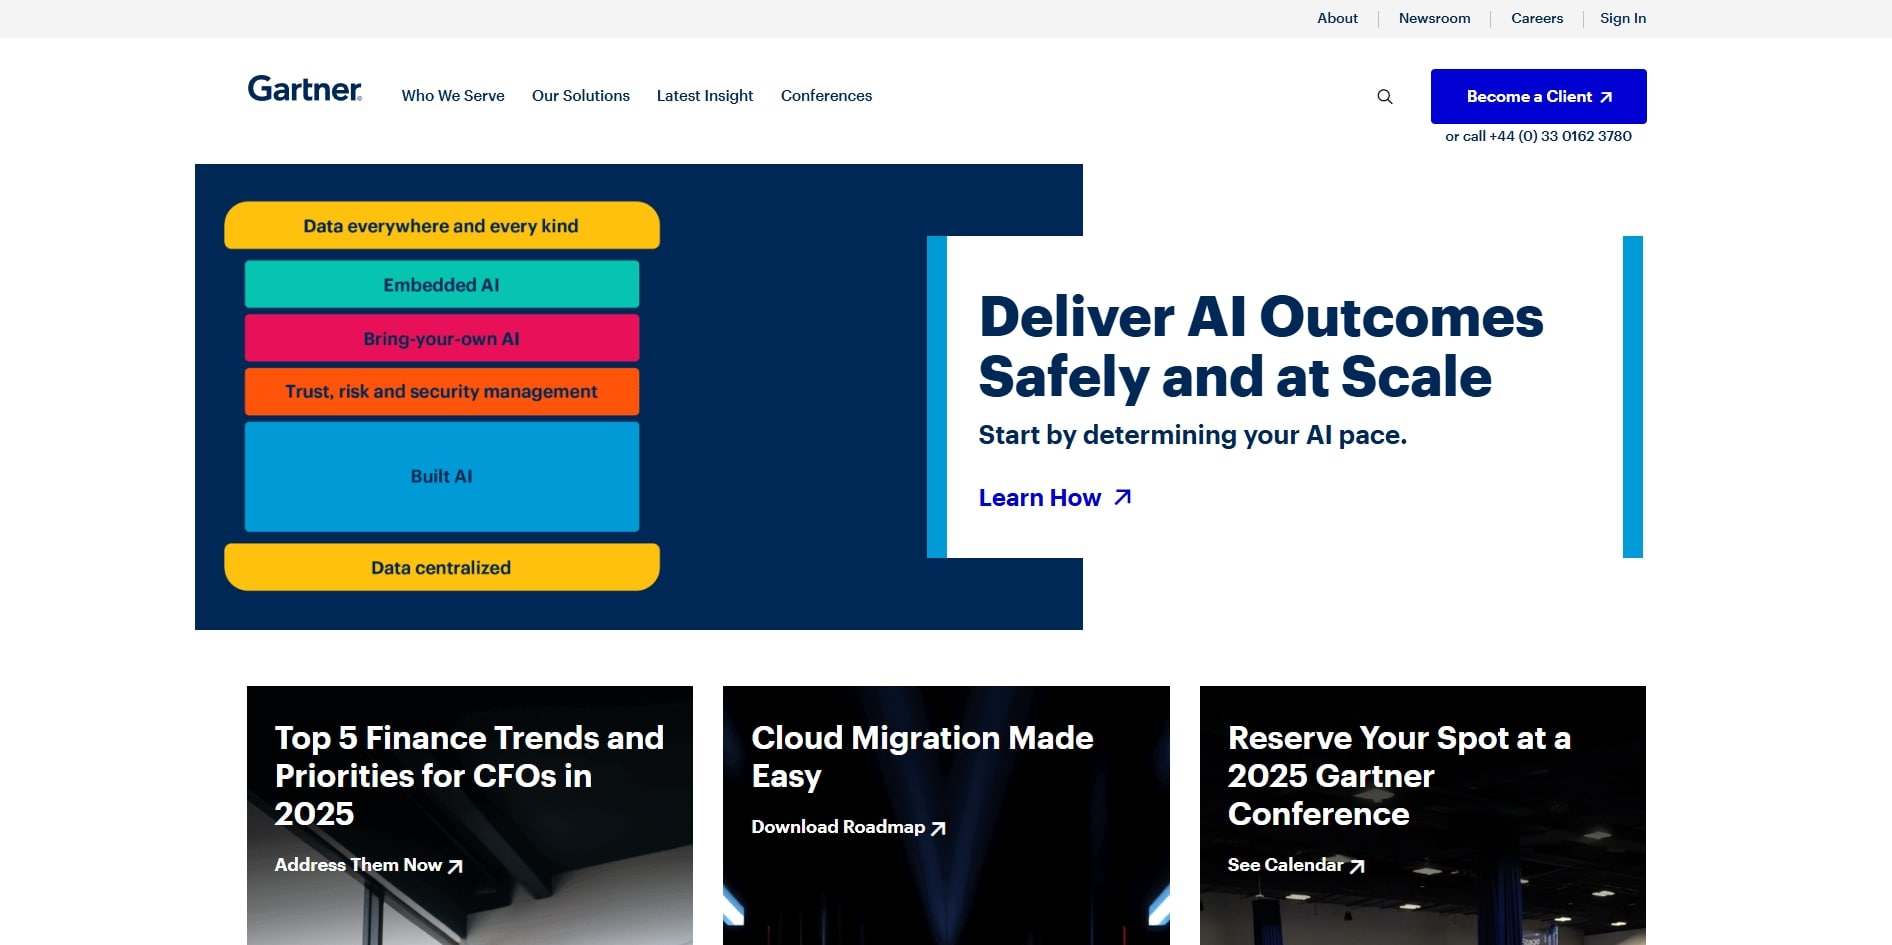Click the Deliver AI Outcomes headline
The width and height of the screenshot is (1892, 945).
[x=1261, y=347]
